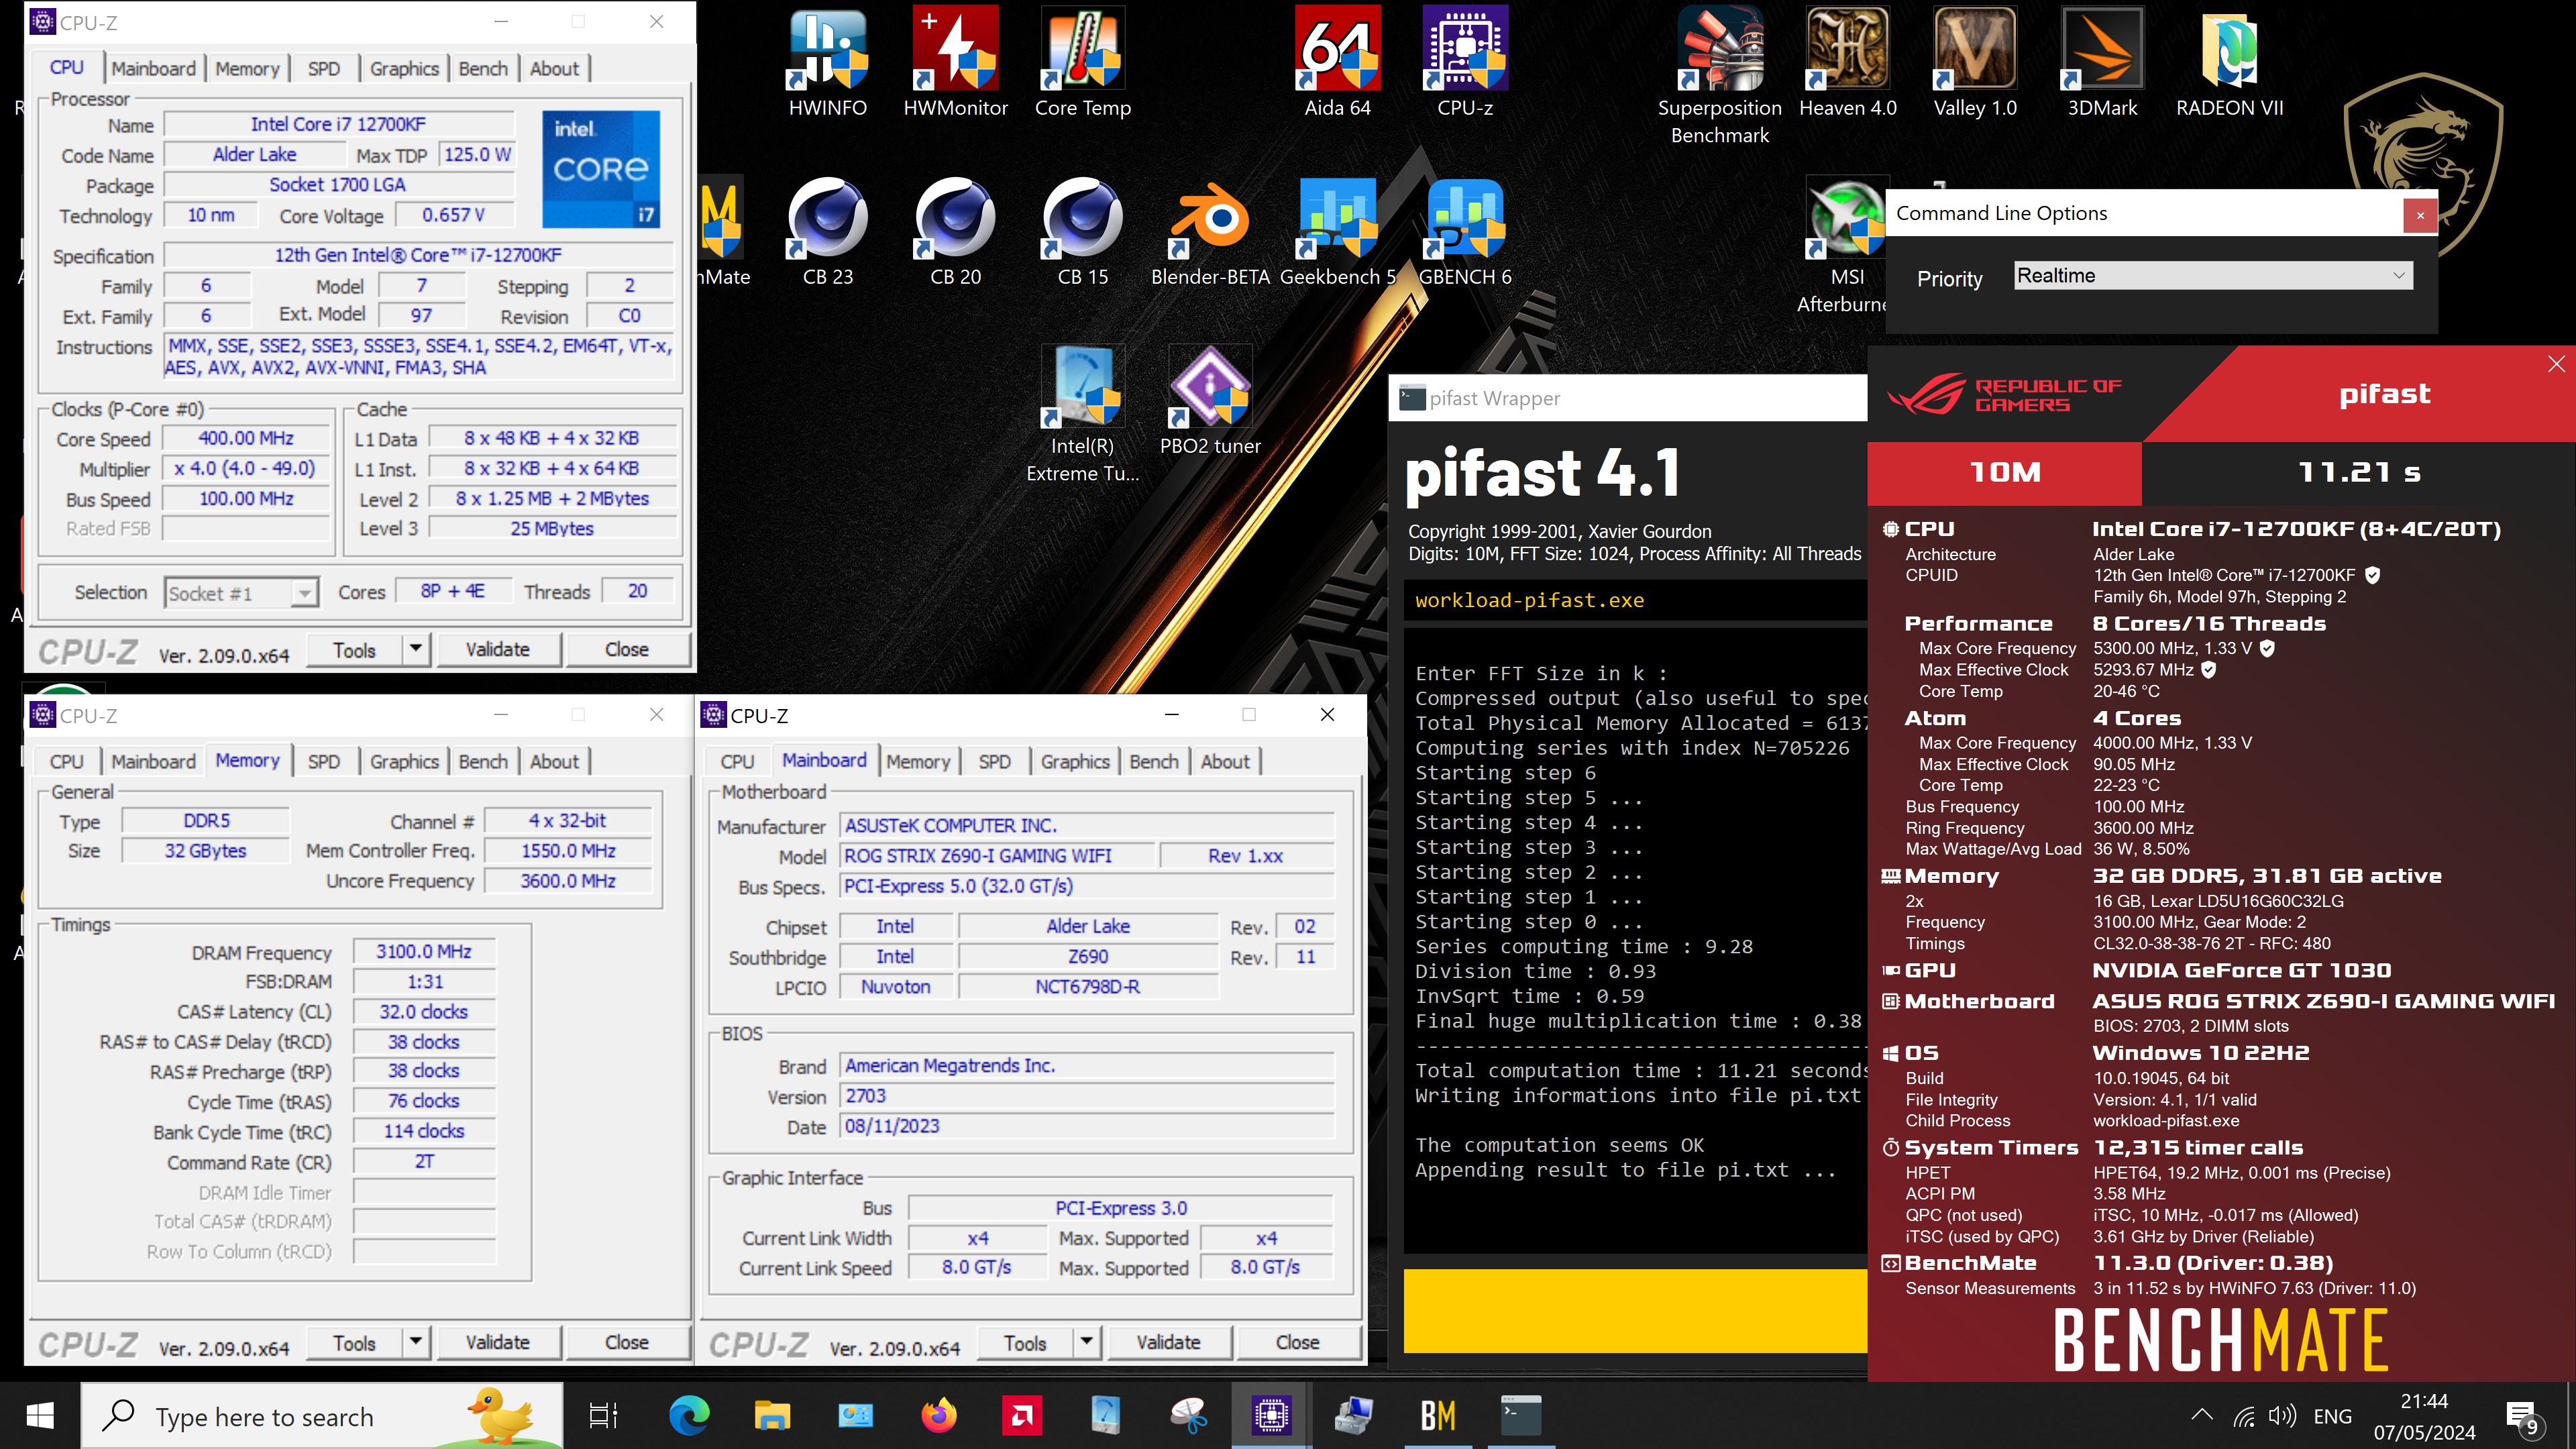Open the clock showing 21:44 on the taskbar

coord(2424,1416)
